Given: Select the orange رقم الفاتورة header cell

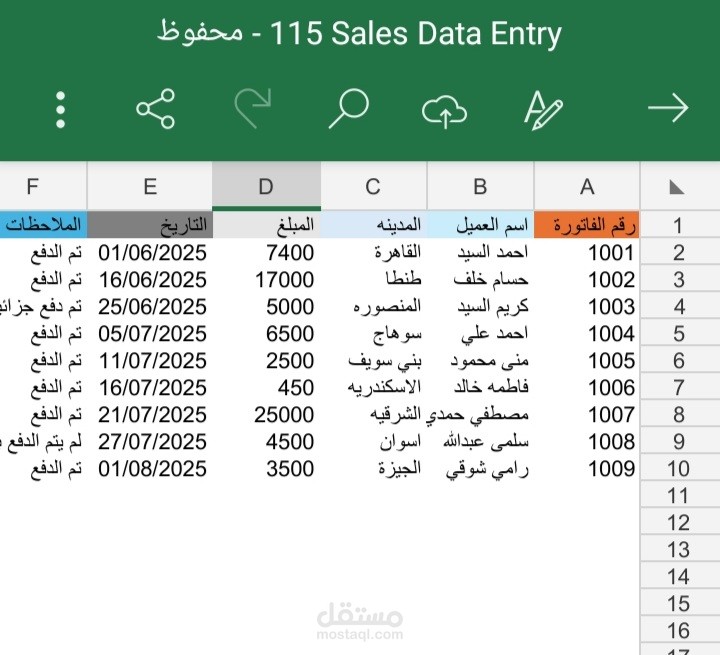Looking at the screenshot, I should click(x=587, y=225).
